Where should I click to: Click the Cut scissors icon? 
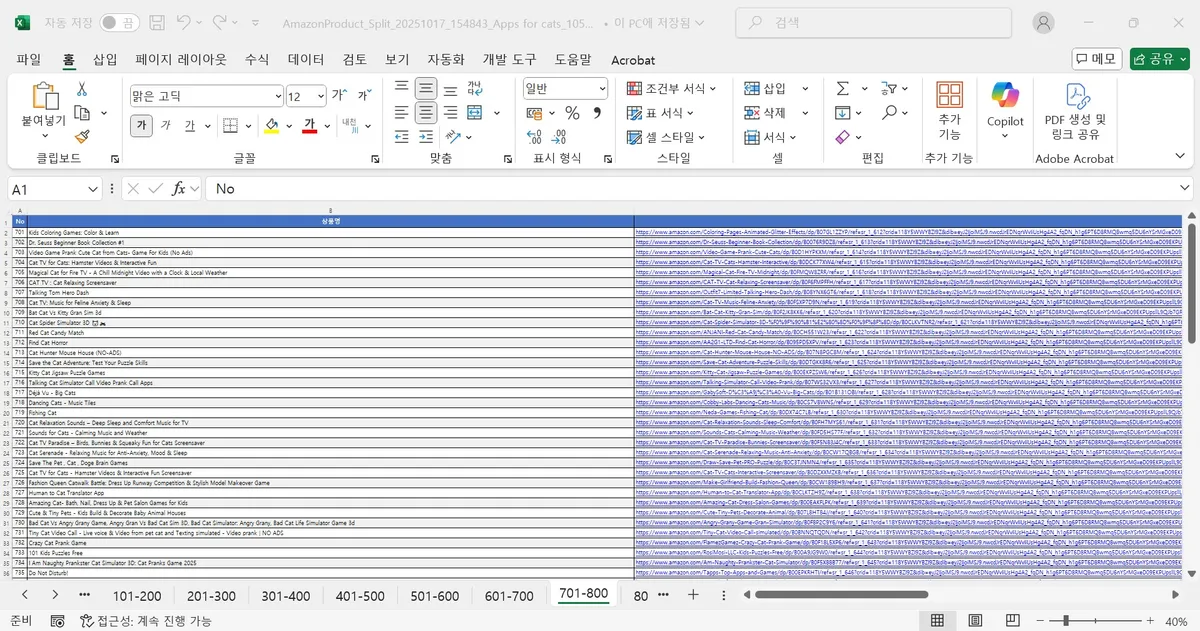point(82,89)
